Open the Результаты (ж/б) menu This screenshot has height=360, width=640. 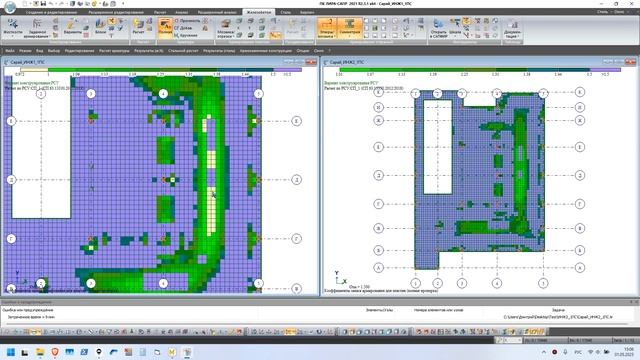click(149, 51)
